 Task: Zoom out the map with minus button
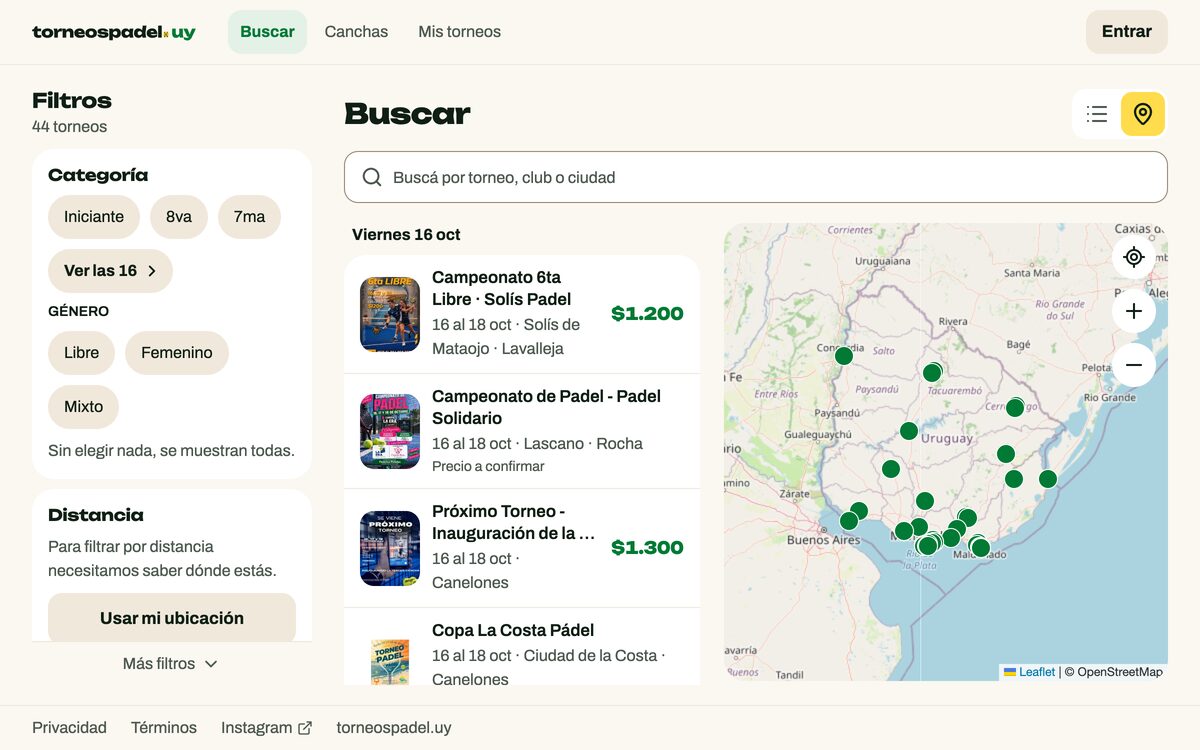click(x=1134, y=365)
